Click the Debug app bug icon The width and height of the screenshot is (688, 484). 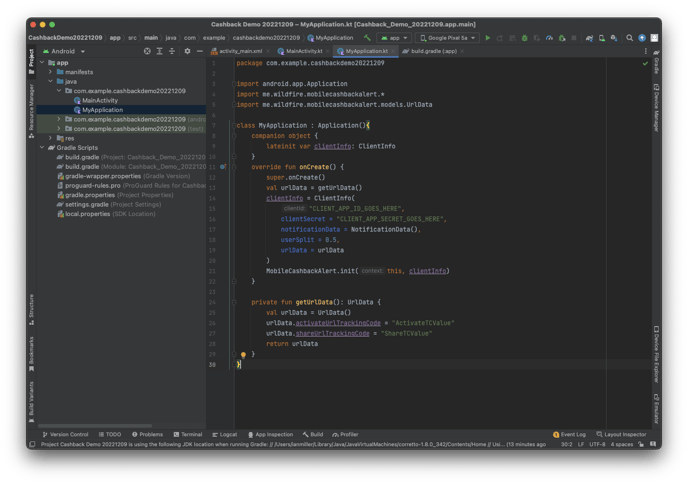pos(524,38)
